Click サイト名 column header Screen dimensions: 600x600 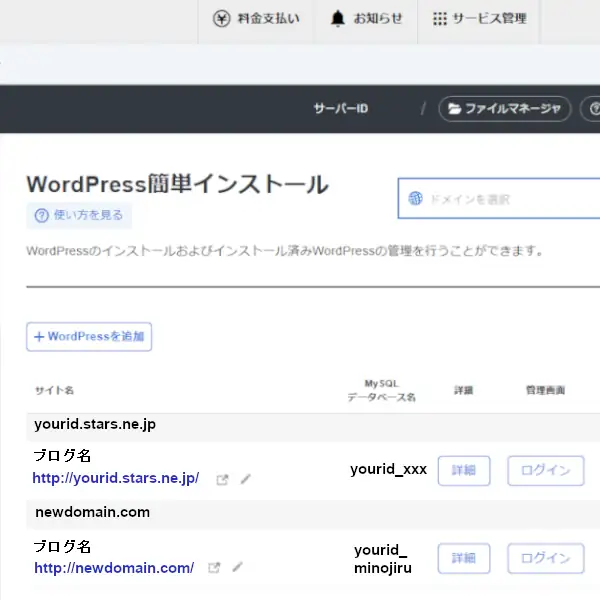[x=54, y=390]
